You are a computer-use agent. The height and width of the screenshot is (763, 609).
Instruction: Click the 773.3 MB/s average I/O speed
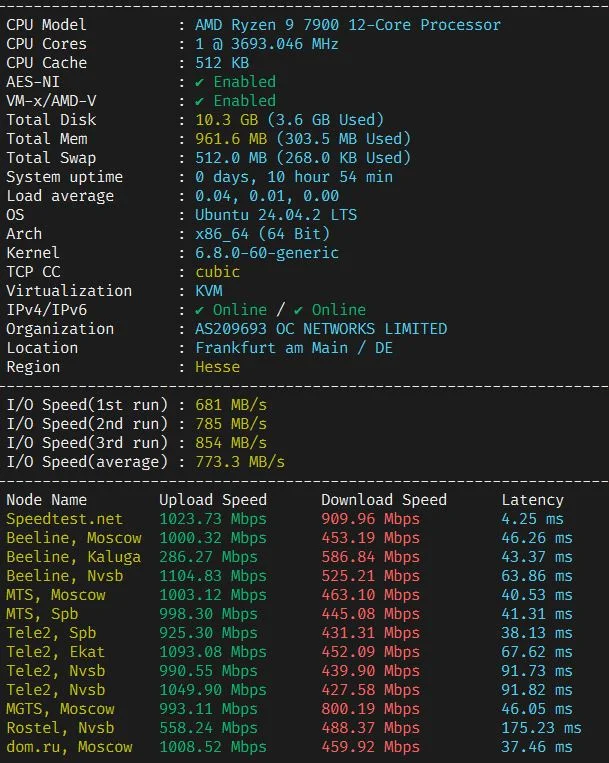pyautogui.click(x=240, y=462)
